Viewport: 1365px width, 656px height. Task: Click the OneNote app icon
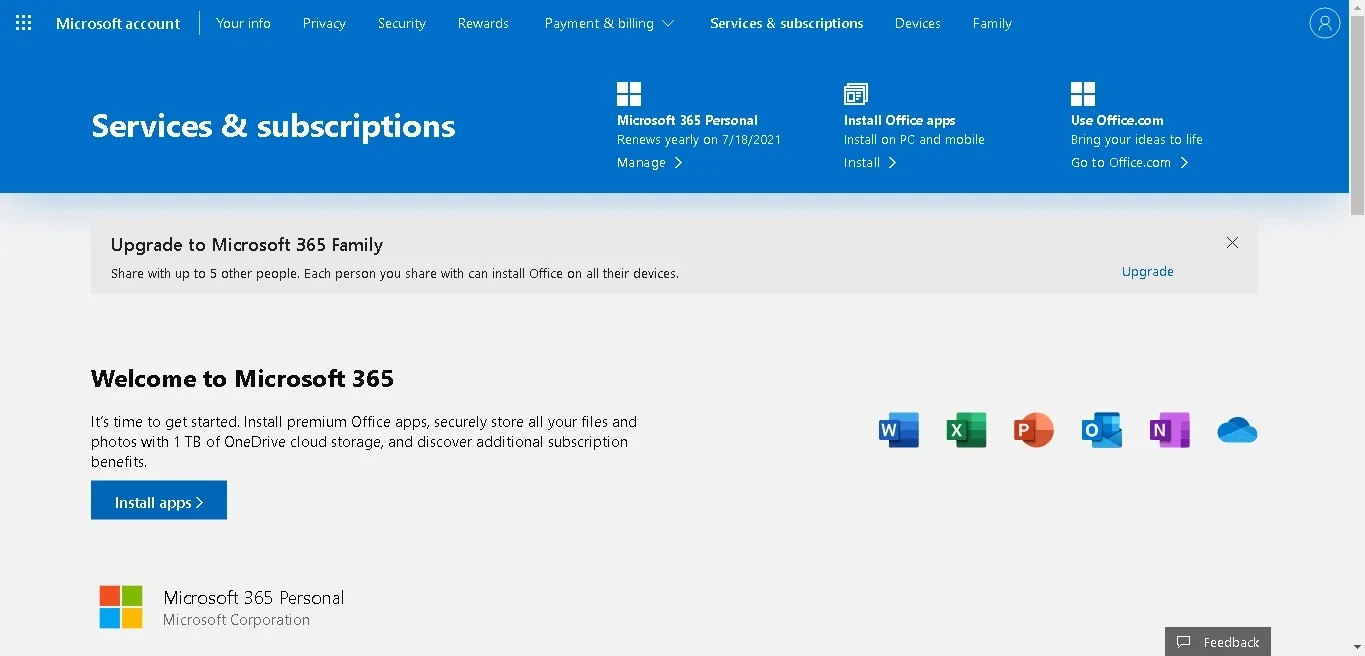click(1170, 430)
